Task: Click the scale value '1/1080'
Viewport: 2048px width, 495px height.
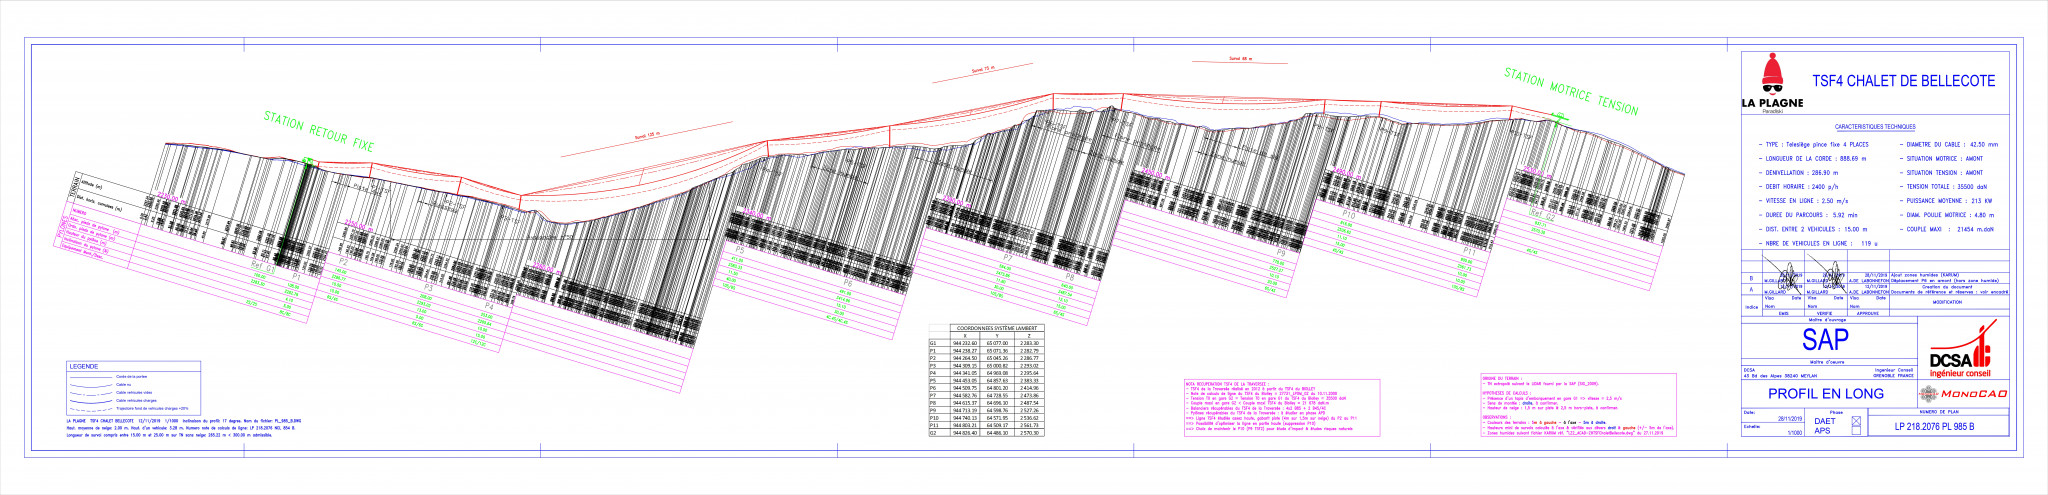Action: [x=1795, y=433]
